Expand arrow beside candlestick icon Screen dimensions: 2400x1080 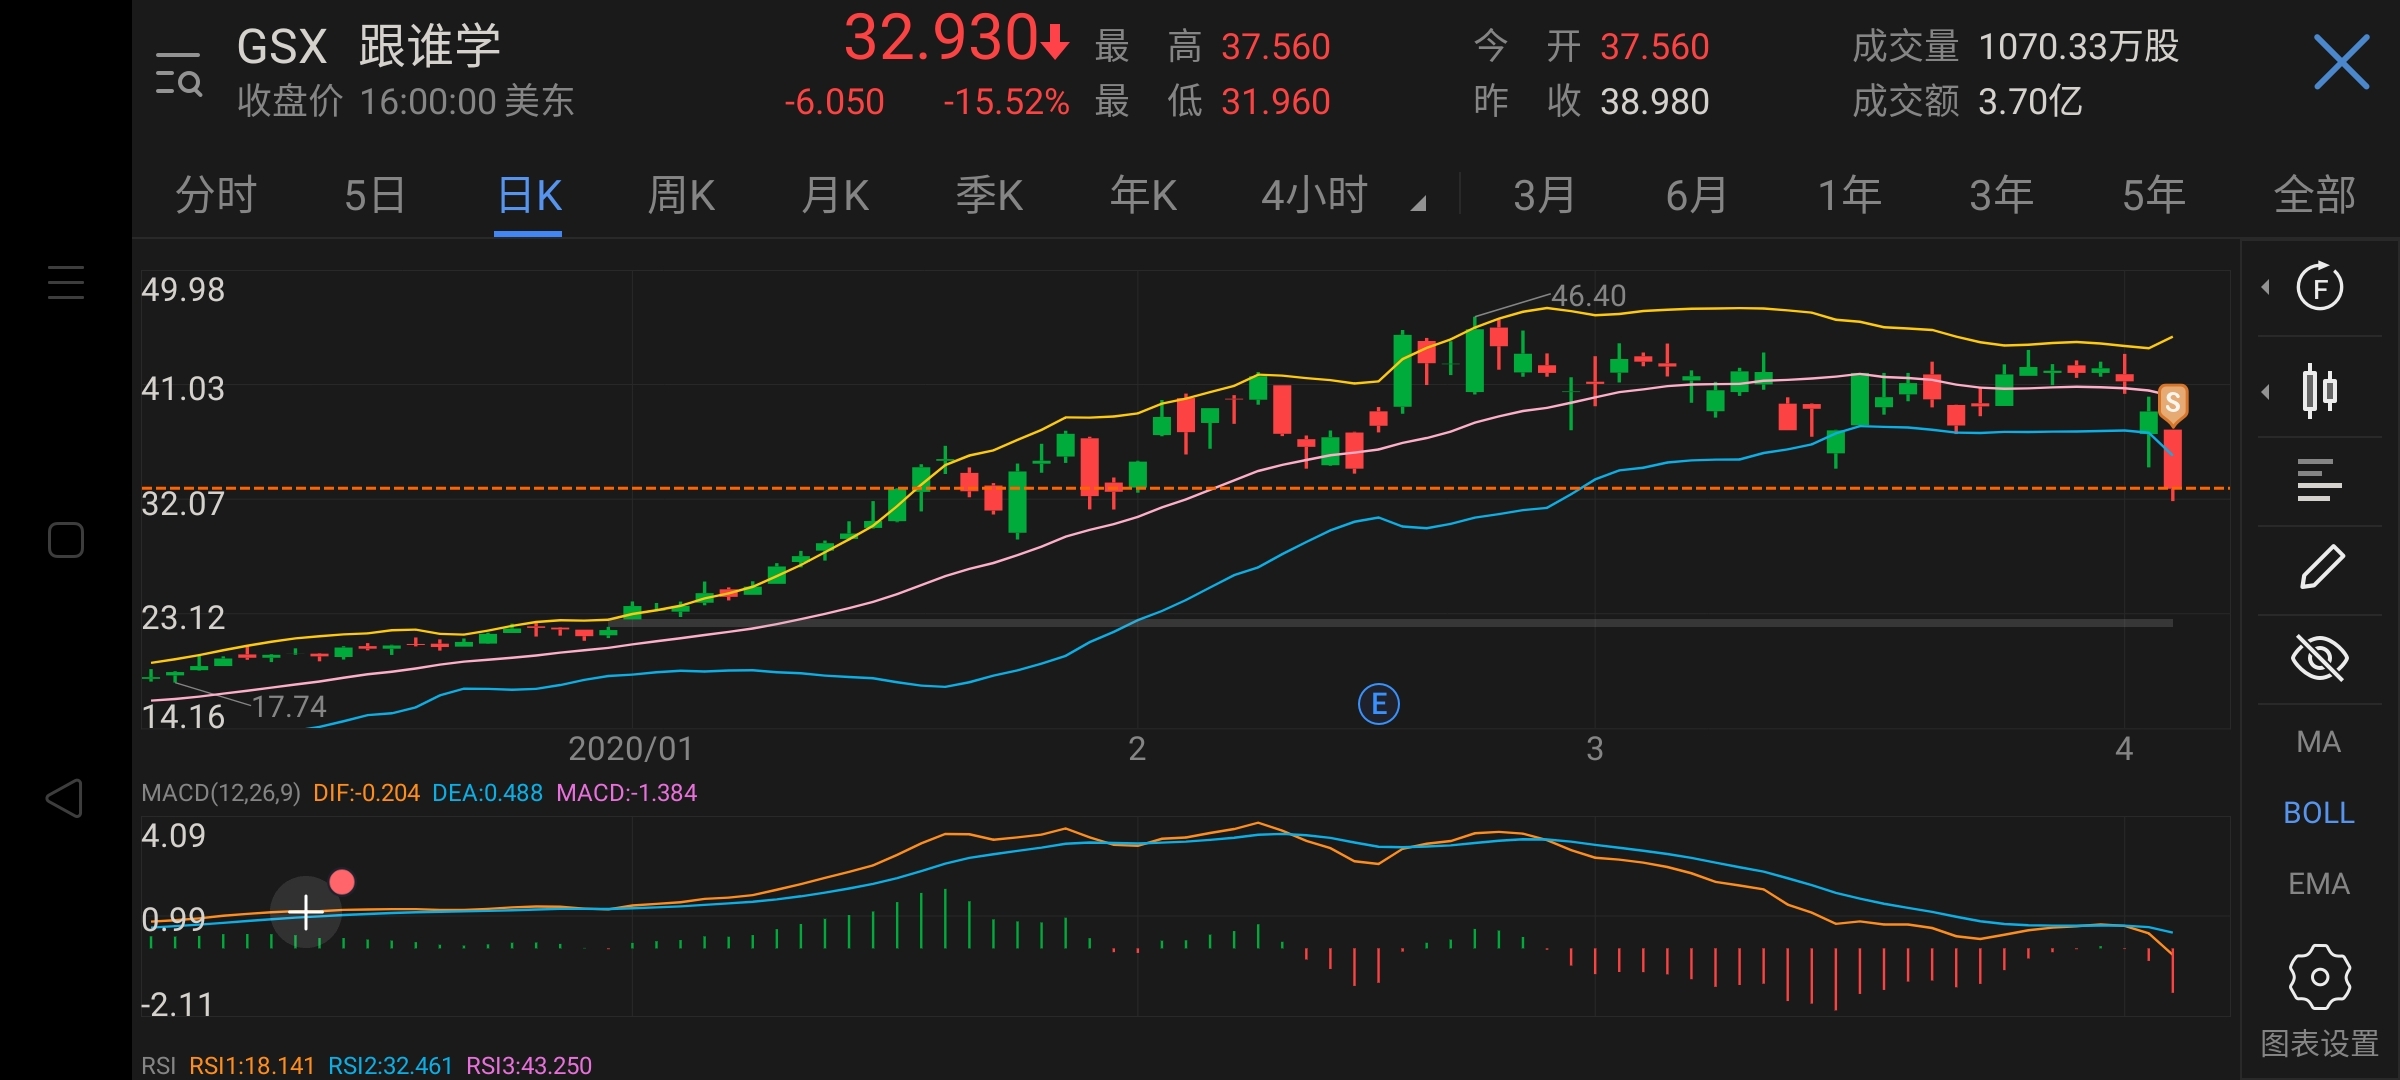(x=2266, y=391)
